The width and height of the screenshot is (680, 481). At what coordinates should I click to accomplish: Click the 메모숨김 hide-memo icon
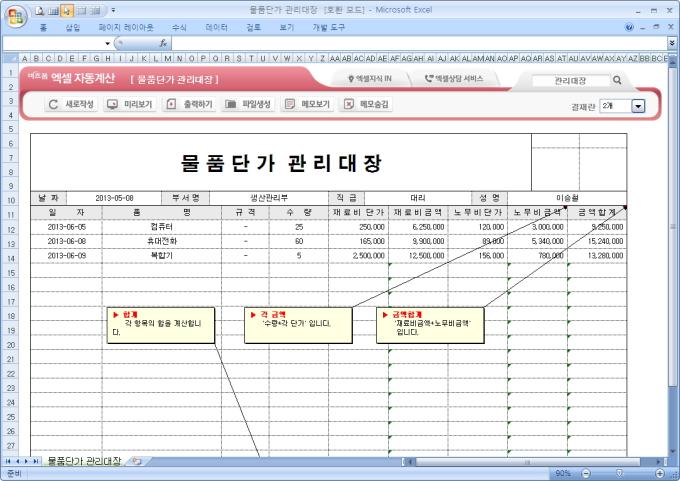click(x=349, y=104)
